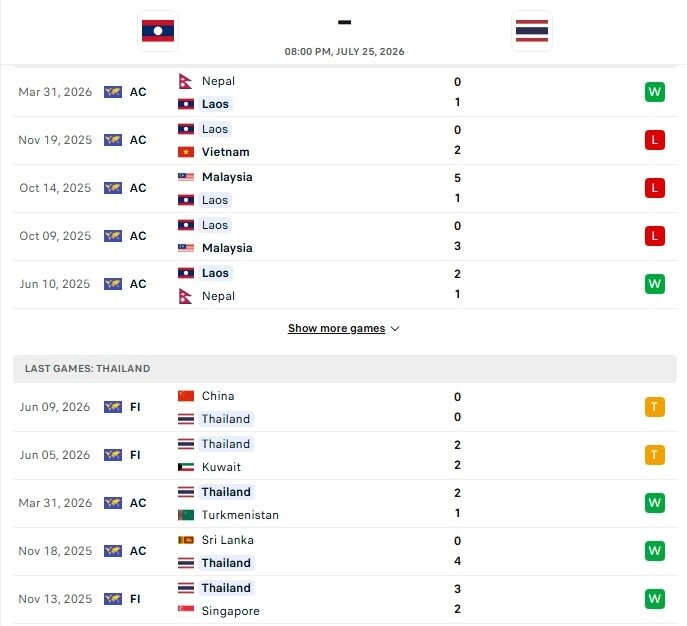Open the Laos team flag in header
Image resolution: width=687 pixels, height=626 pixels.
point(158,31)
